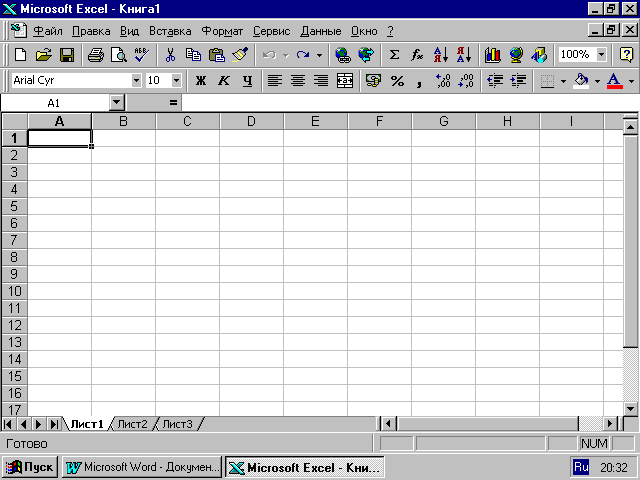Click the vertical scrollbar down arrow
The width and height of the screenshot is (640, 480).
[631, 409]
